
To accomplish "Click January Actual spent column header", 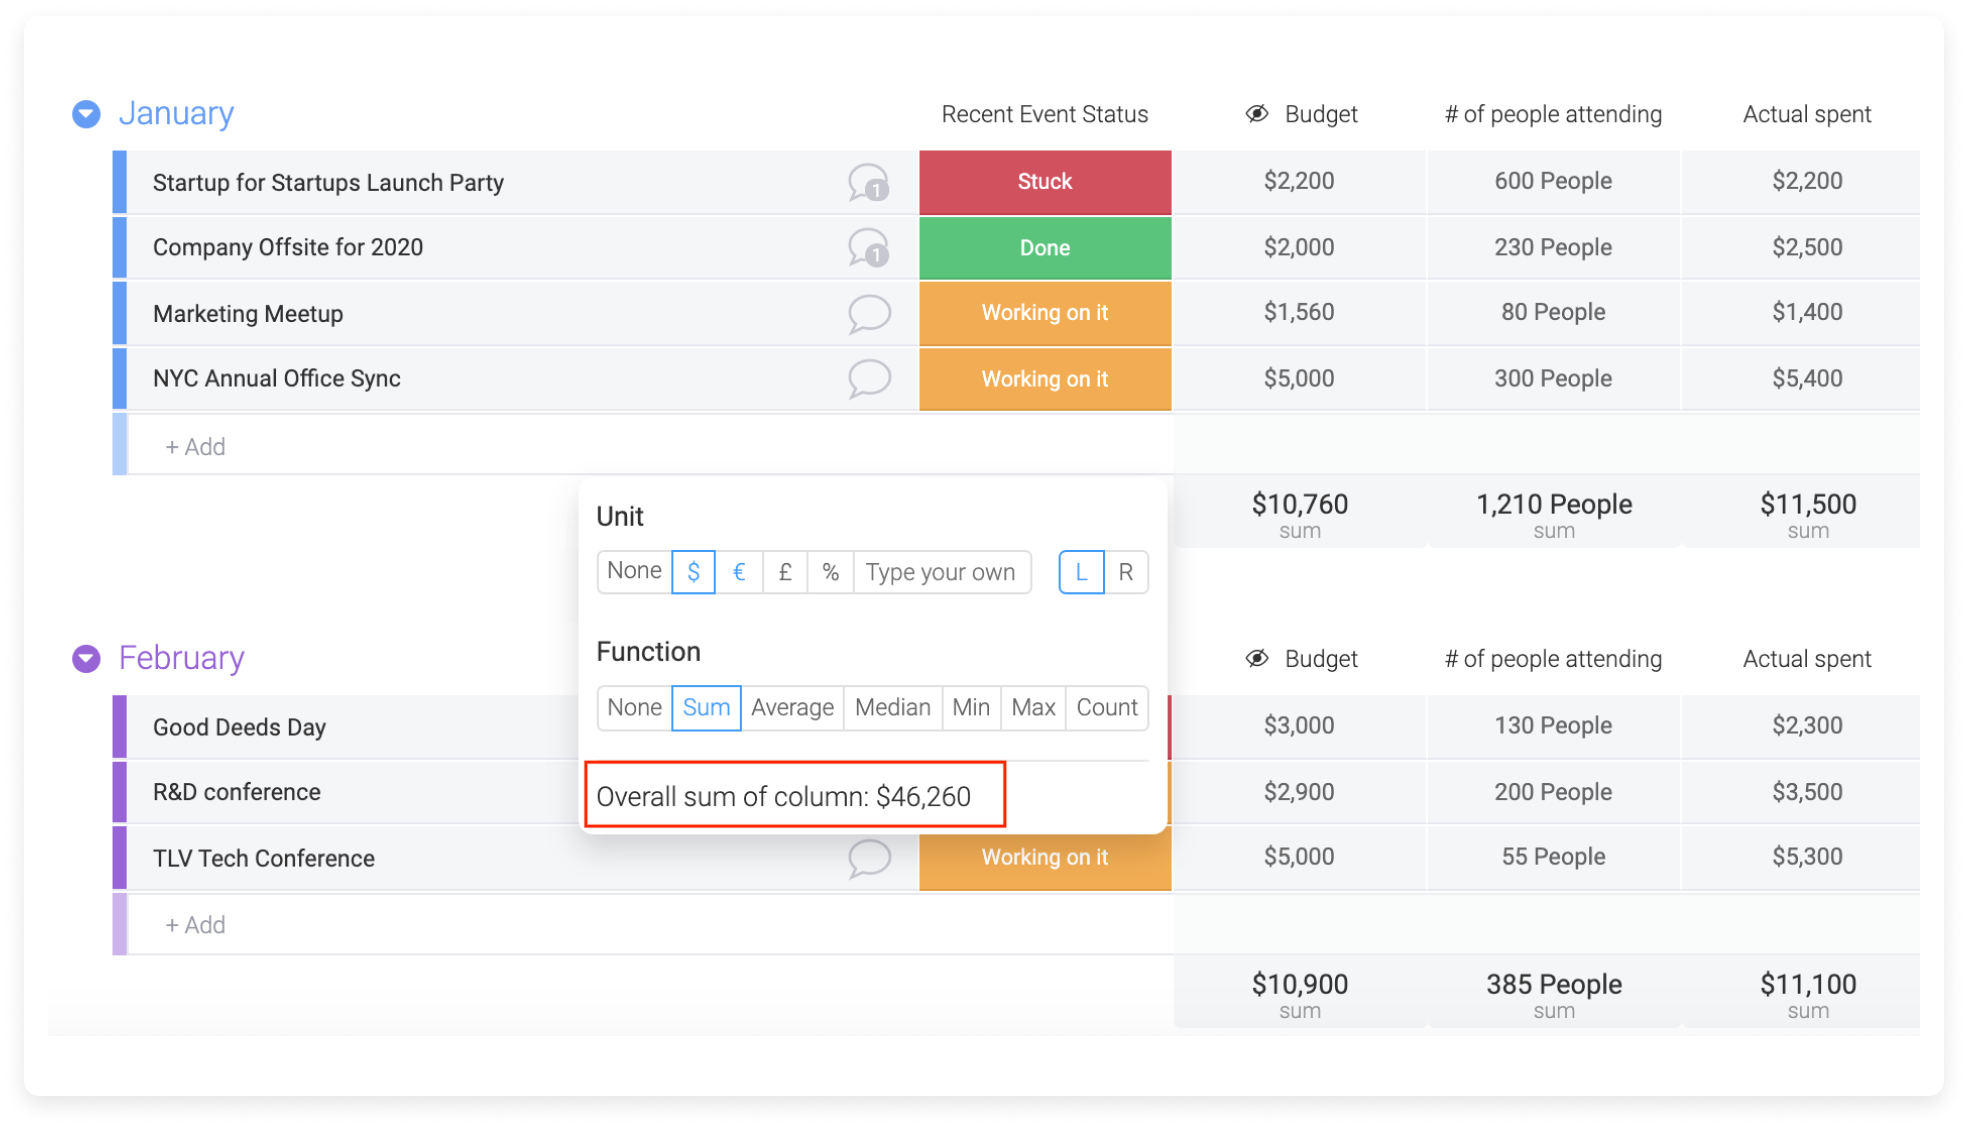I will tap(1807, 114).
